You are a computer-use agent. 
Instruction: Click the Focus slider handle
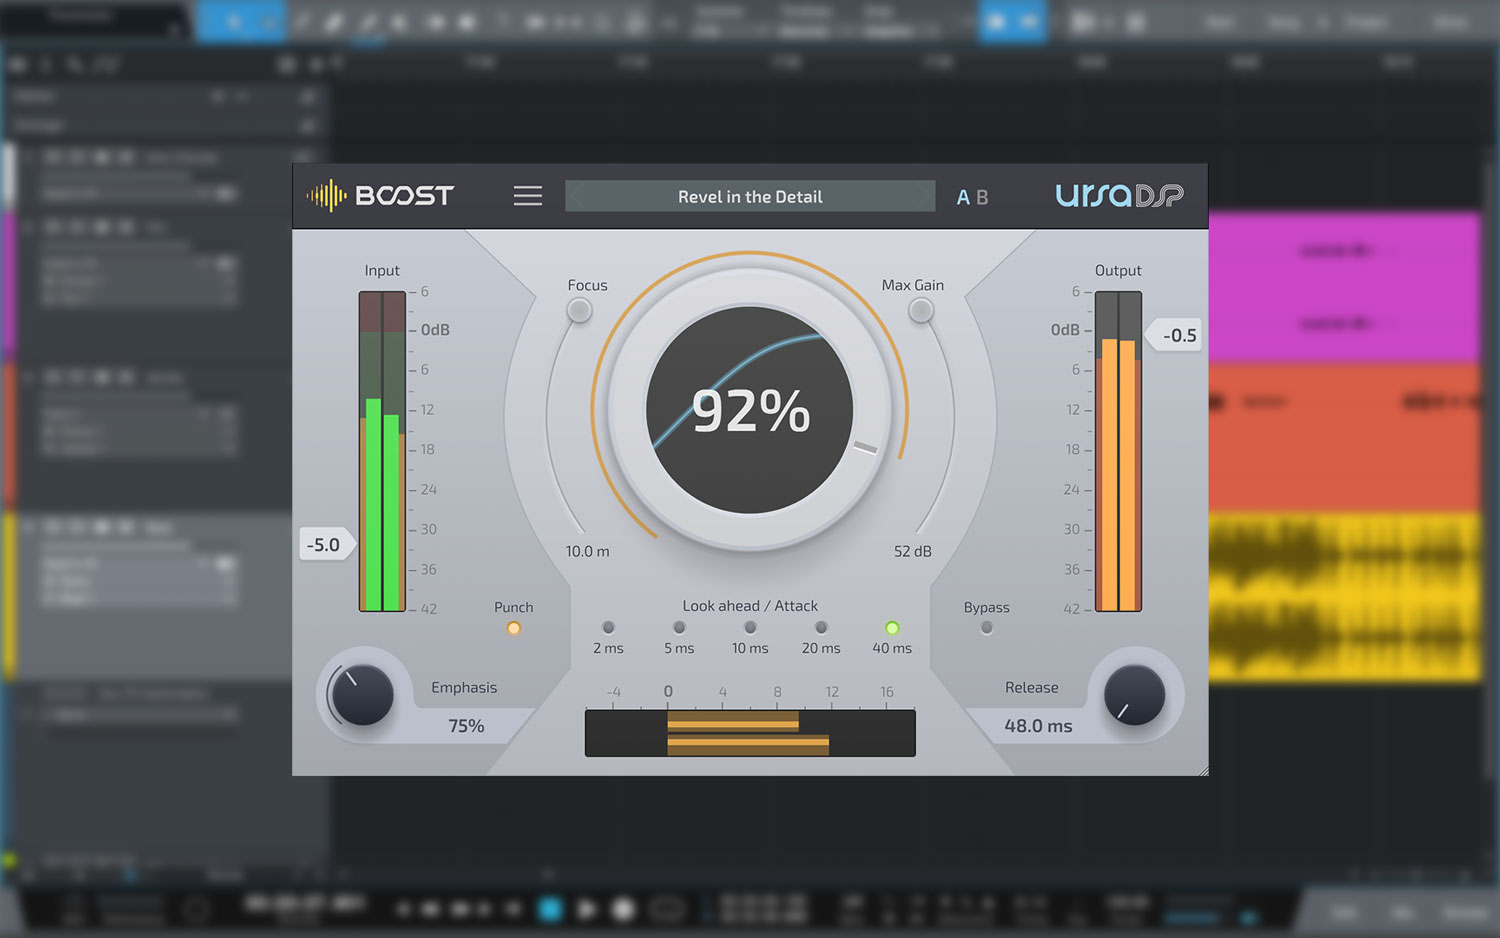(x=579, y=311)
